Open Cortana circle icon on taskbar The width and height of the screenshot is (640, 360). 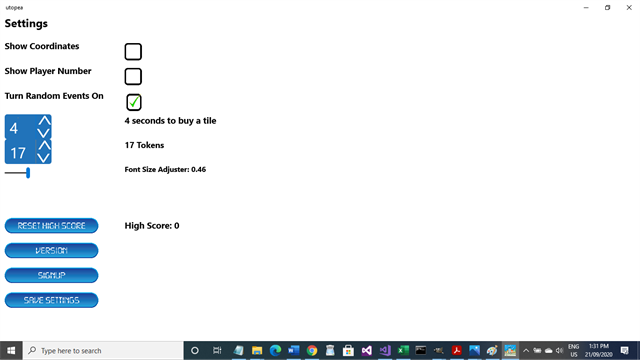(x=195, y=351)
